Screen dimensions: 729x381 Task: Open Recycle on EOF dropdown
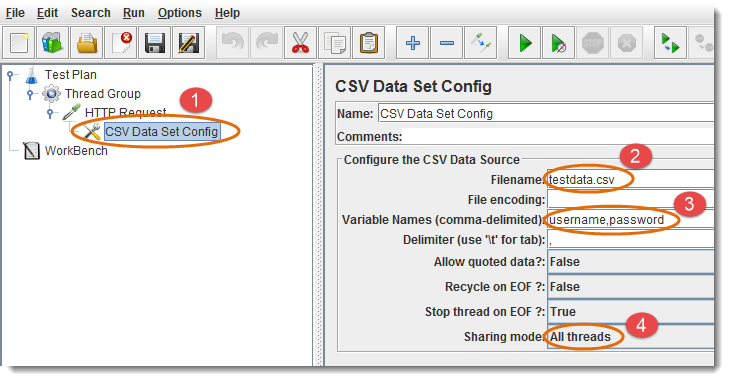pos(630,287)
